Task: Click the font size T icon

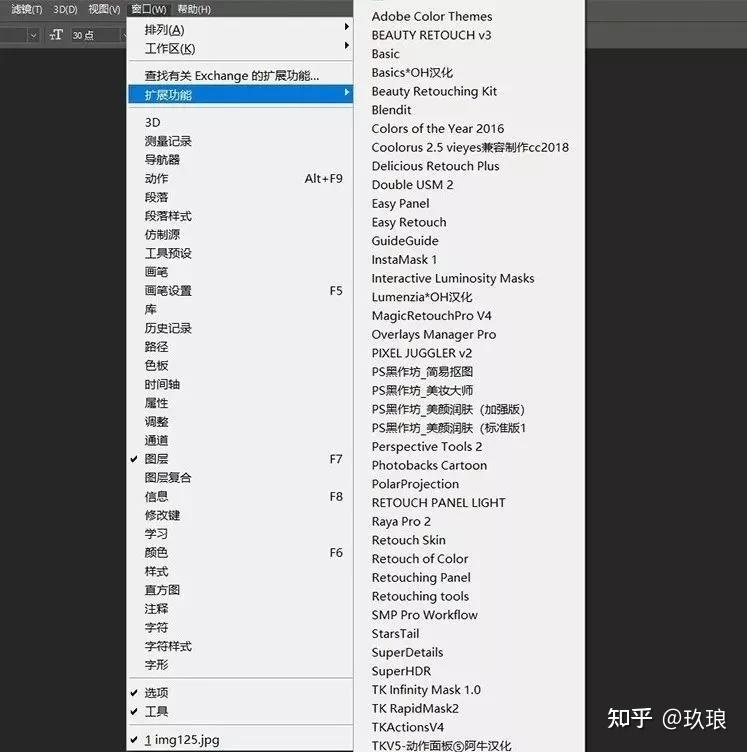Action: (56, 35)
